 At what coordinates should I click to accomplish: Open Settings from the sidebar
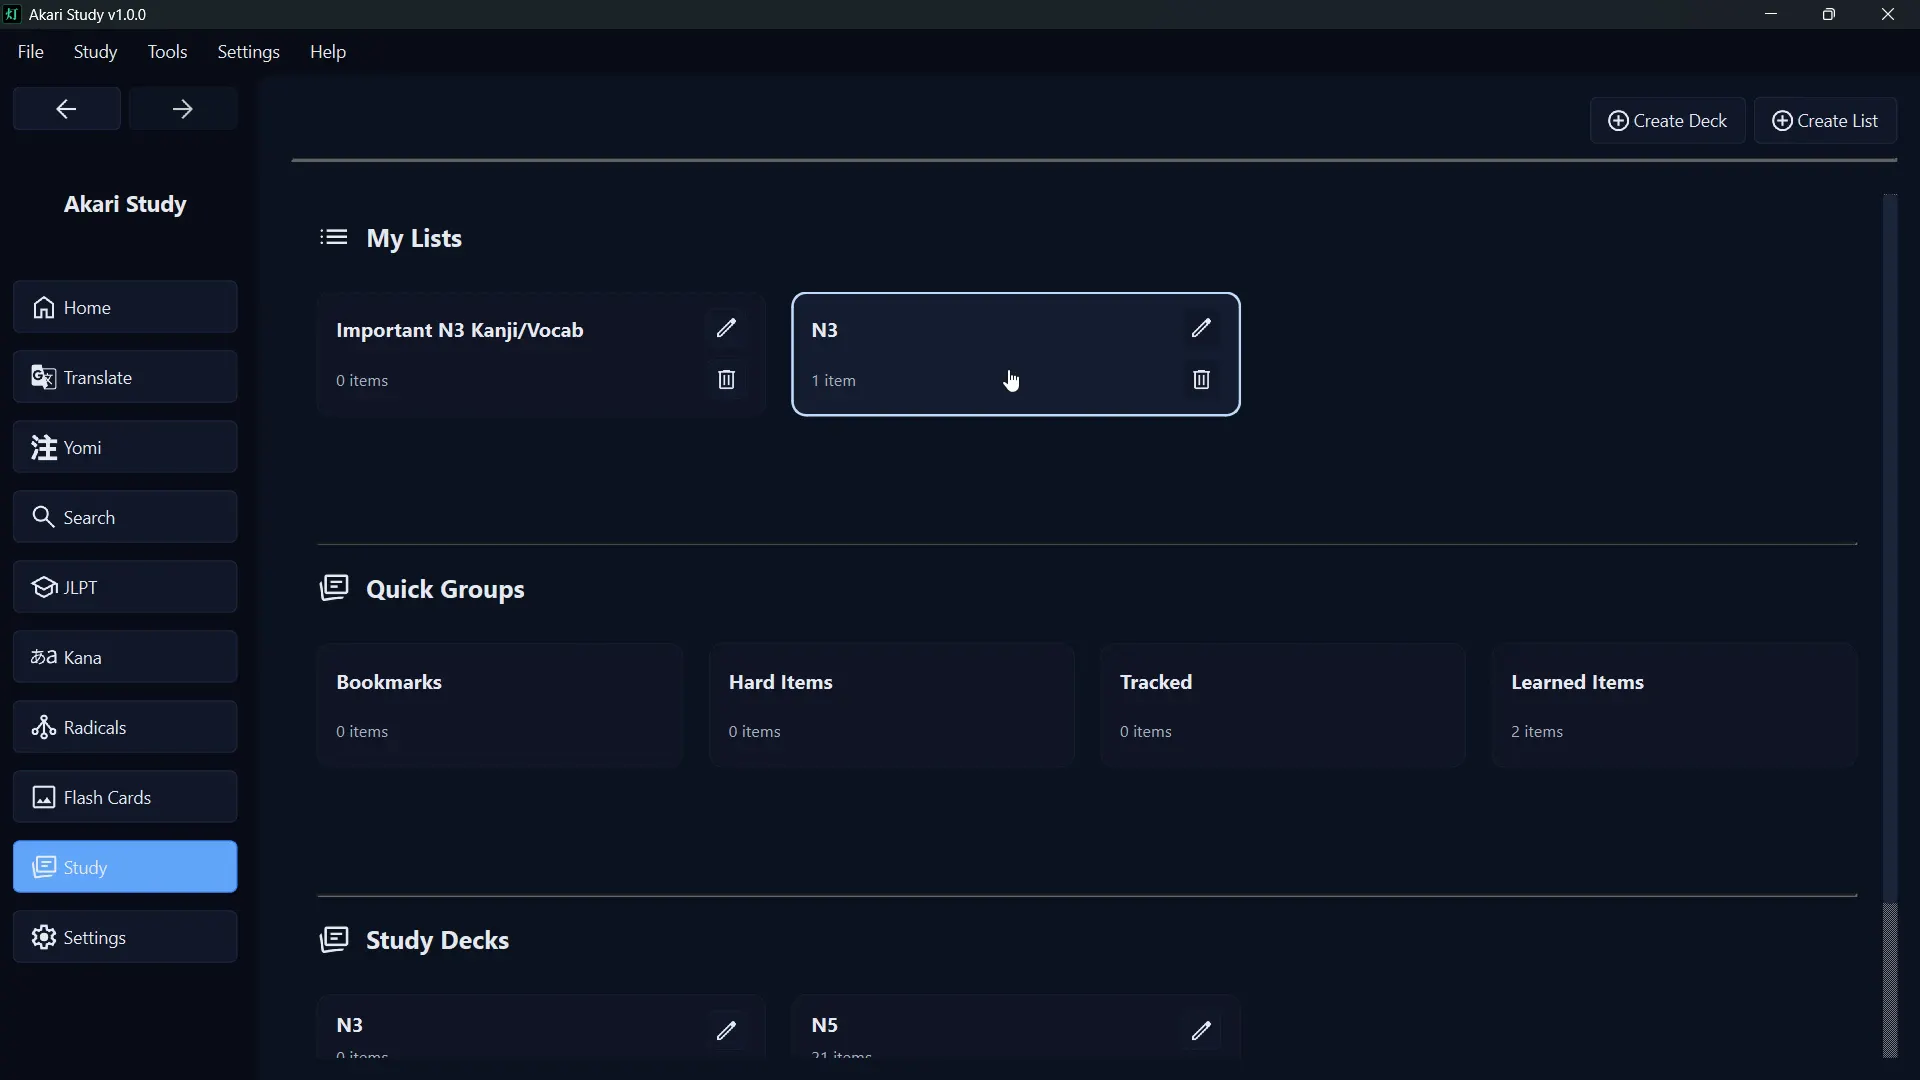tap(125, 937)
